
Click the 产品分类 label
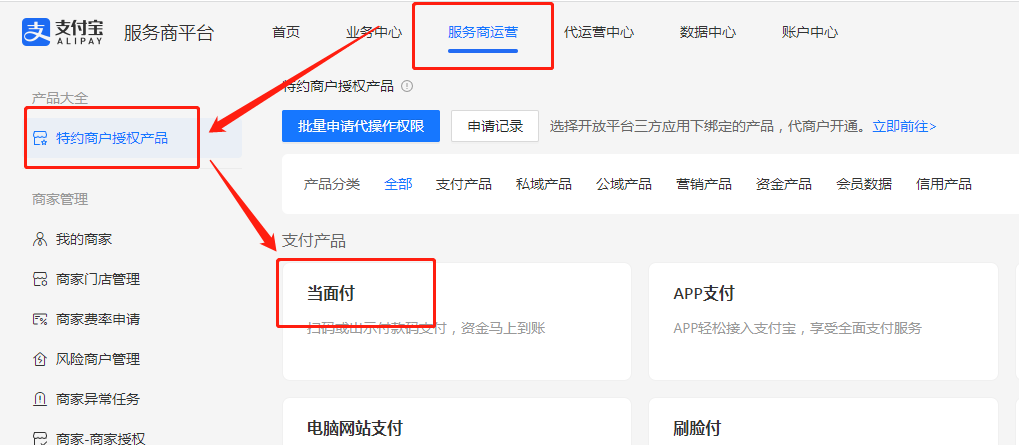coord(331,184)
